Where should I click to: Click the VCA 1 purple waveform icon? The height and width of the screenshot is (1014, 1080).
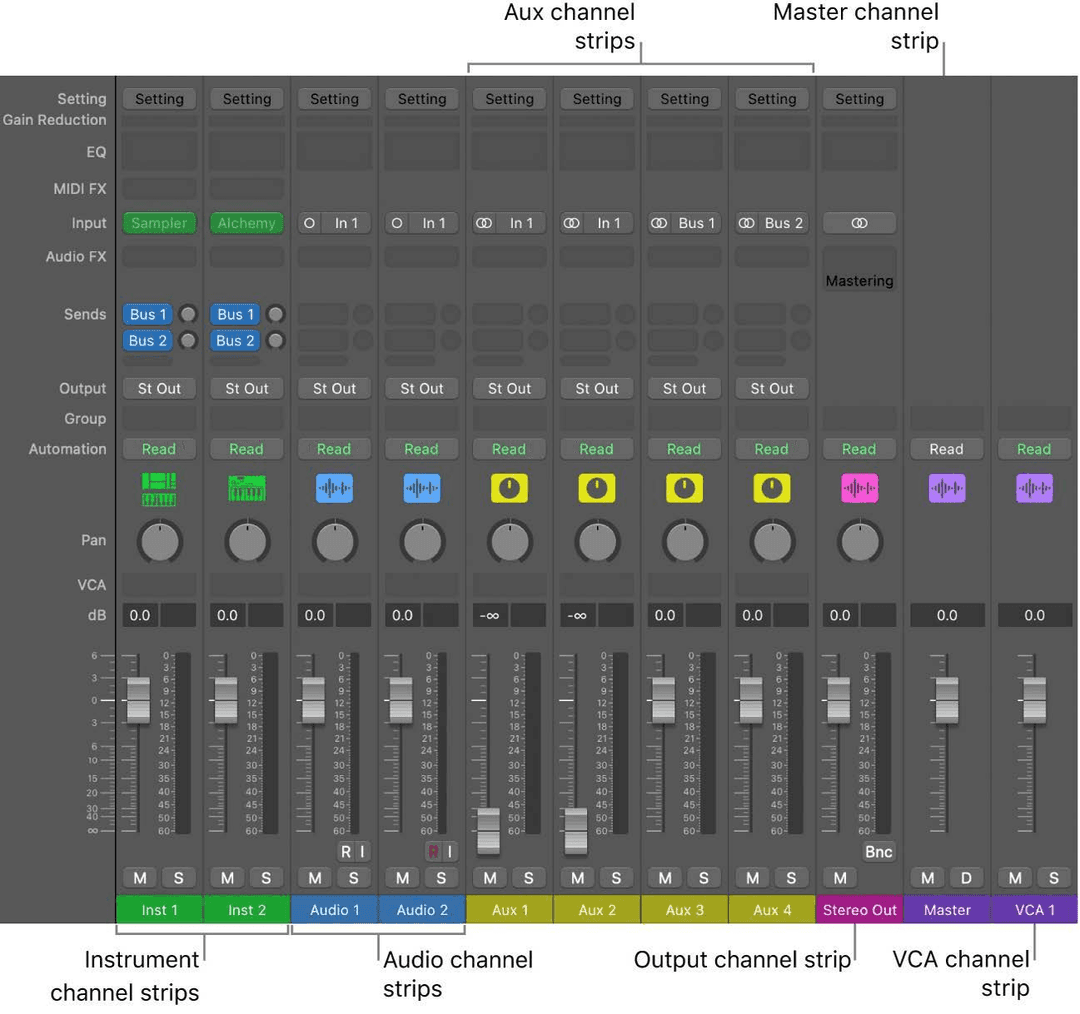pos(1034,488)
